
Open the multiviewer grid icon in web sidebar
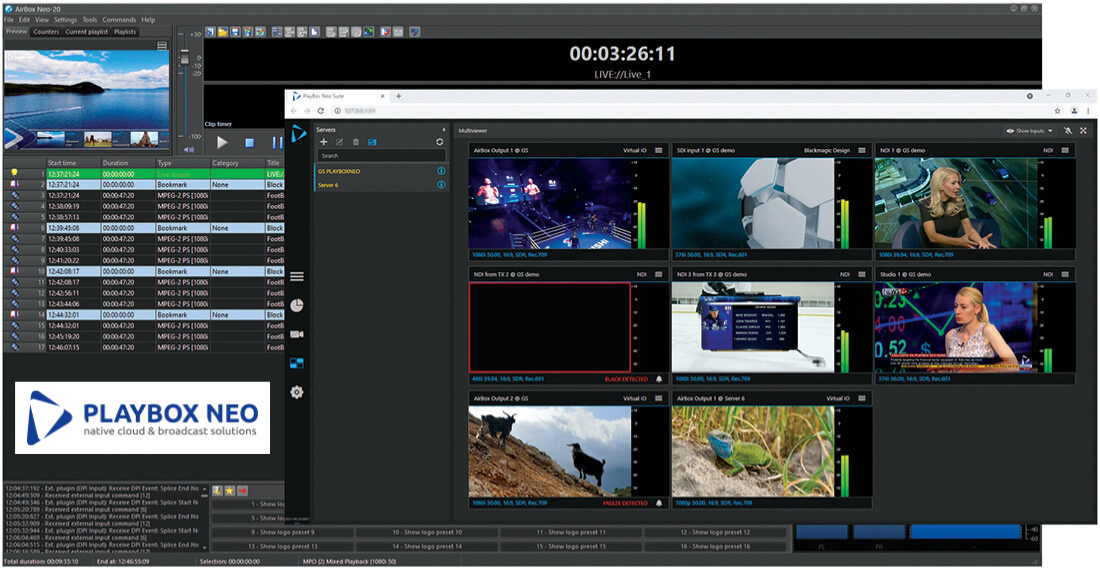click(297, 363)
